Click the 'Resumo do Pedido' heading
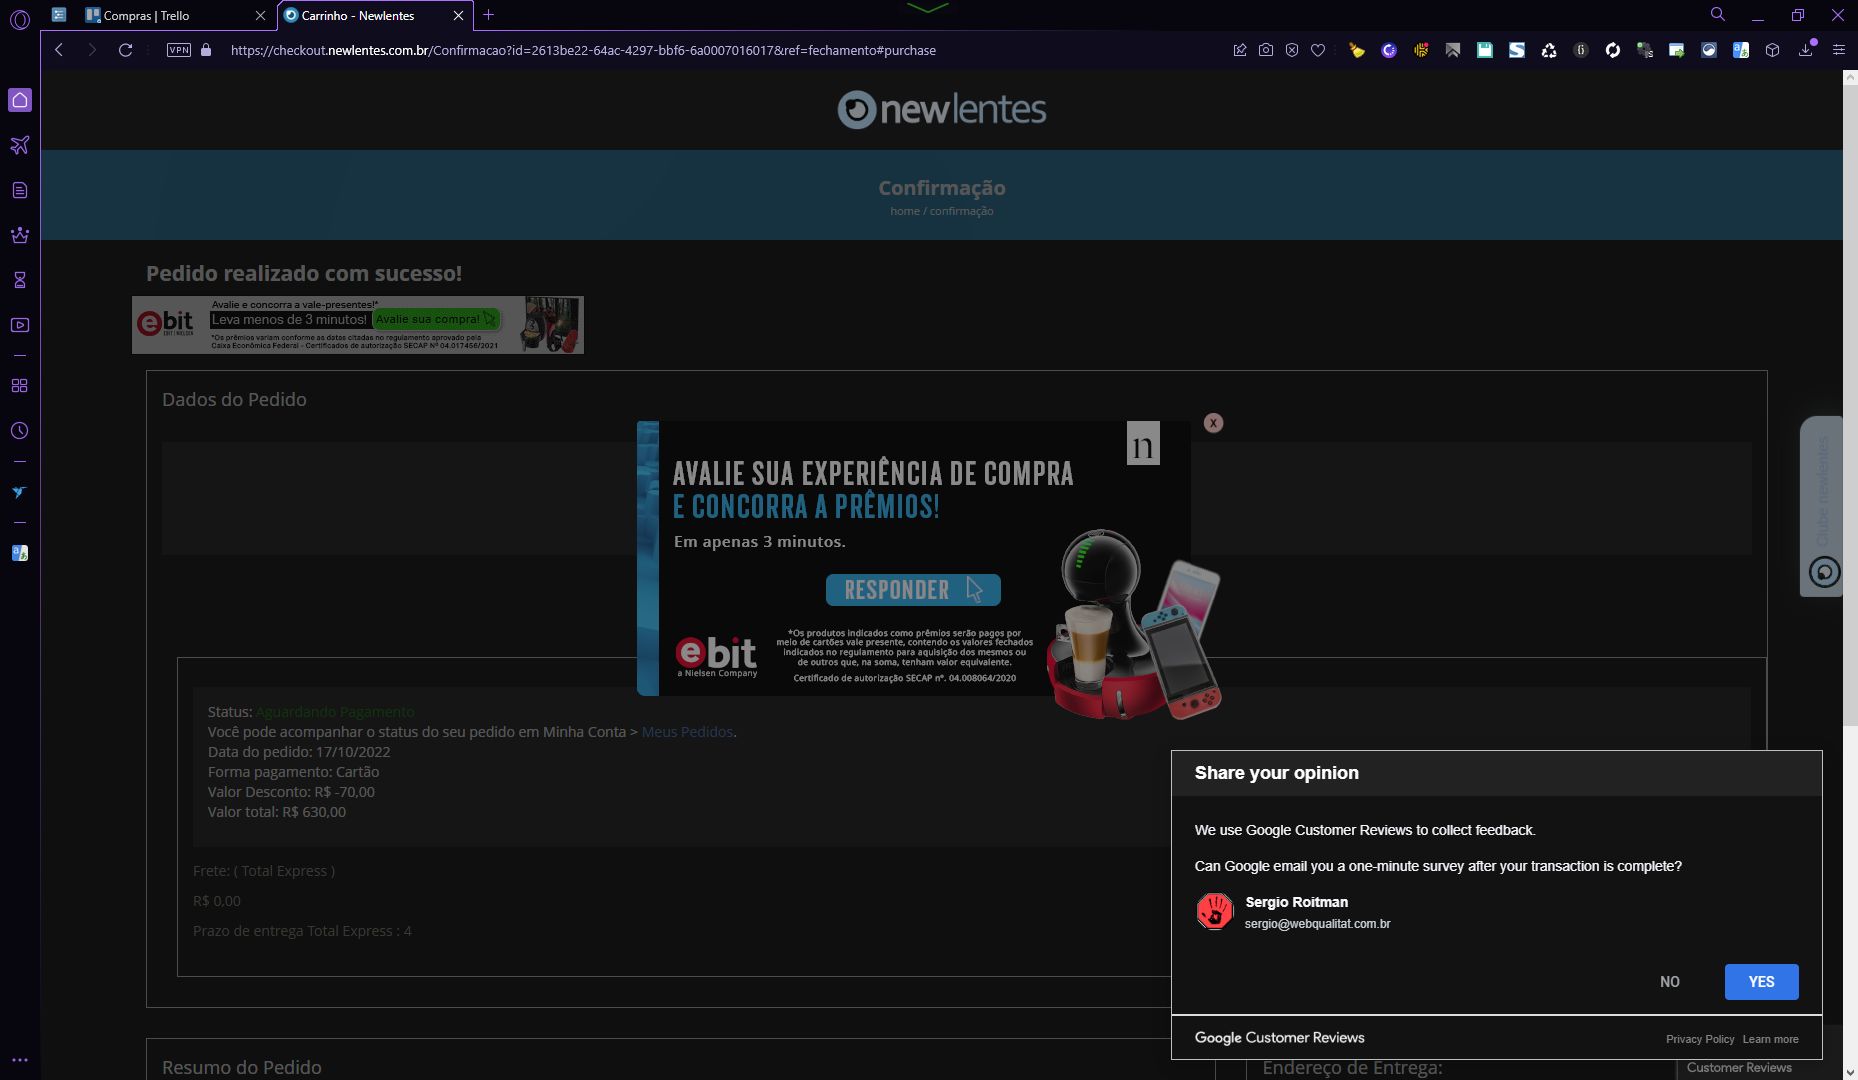This screenshot has width=1858, height=1080. 242,1067
